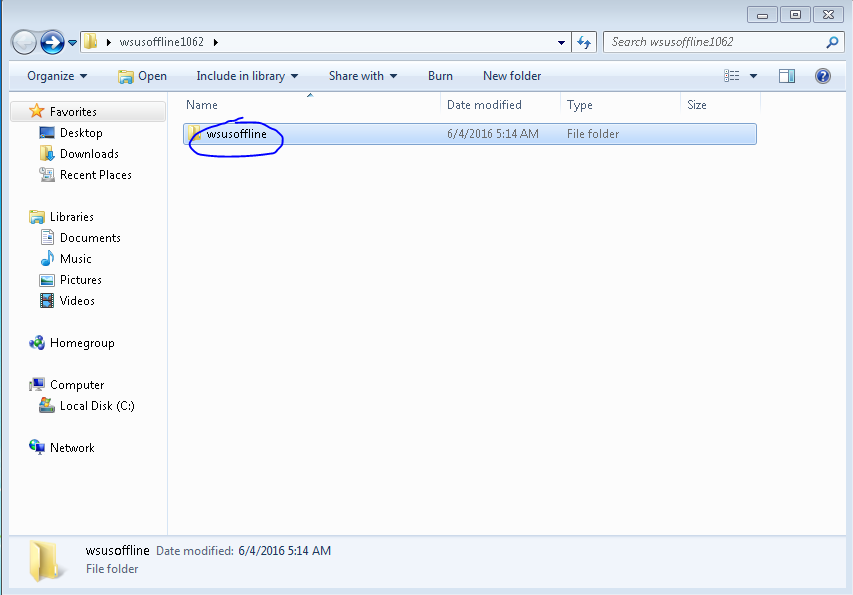The height and width of the screenshot is (595, 853).
Task: Open the Organize menu
Action: click(57, 76)
